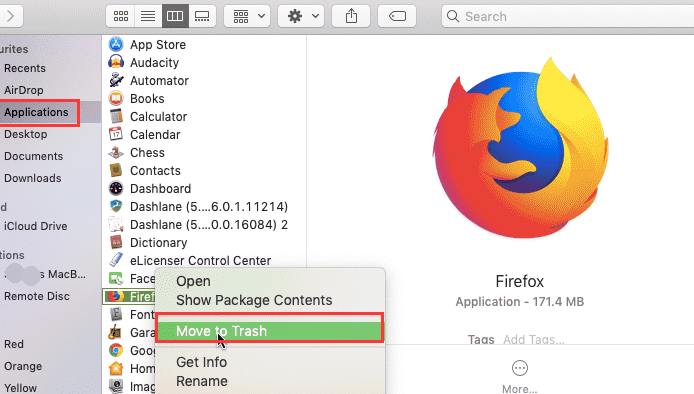Select the Yellow tag in sidebar
The height and width of the screenshot is (394, 694).
20,388
